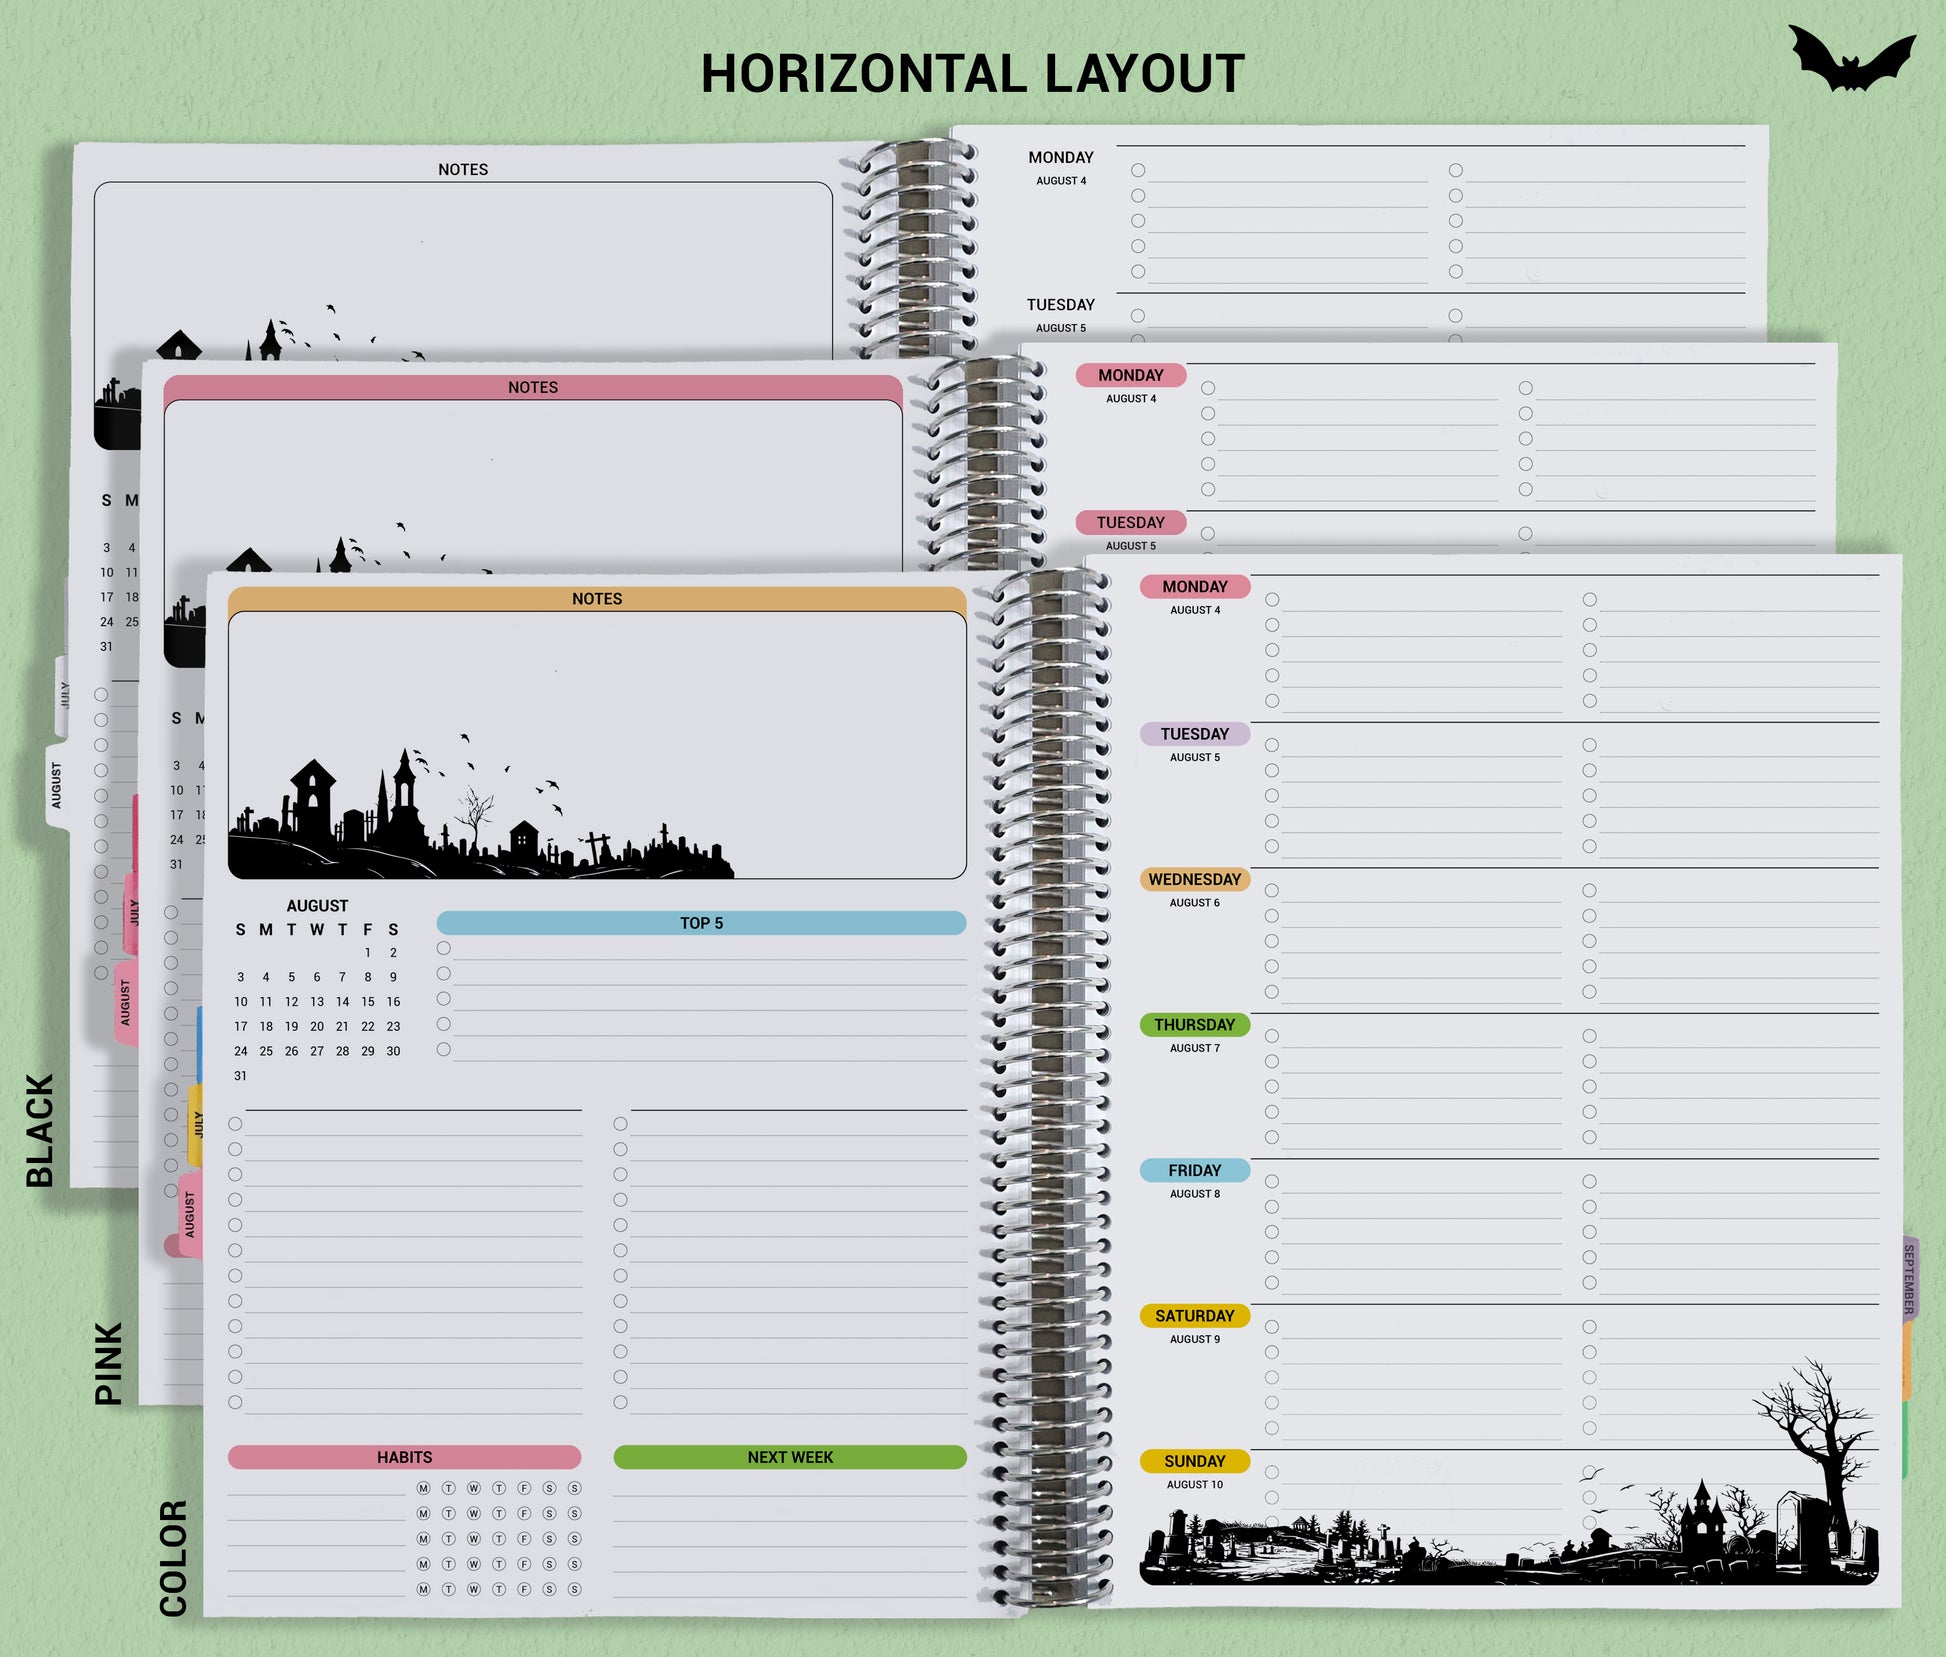1946x1657 pixels.
Task: Click the blue TOP 5 header
Action: [x=701, y=923]
